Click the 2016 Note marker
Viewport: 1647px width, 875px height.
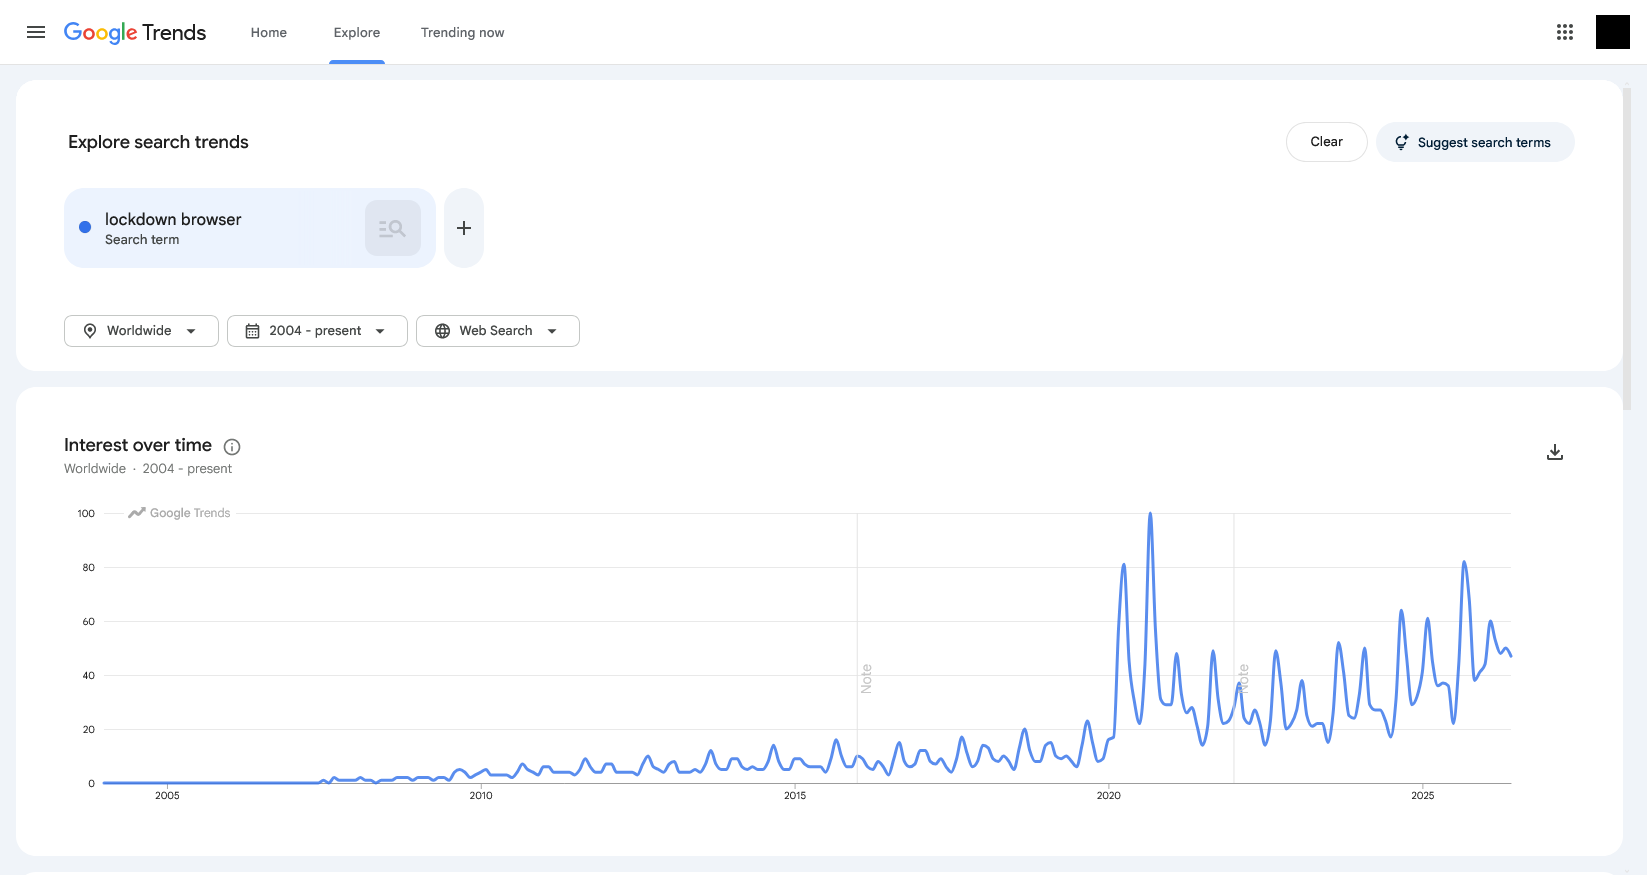coord(866,679)
